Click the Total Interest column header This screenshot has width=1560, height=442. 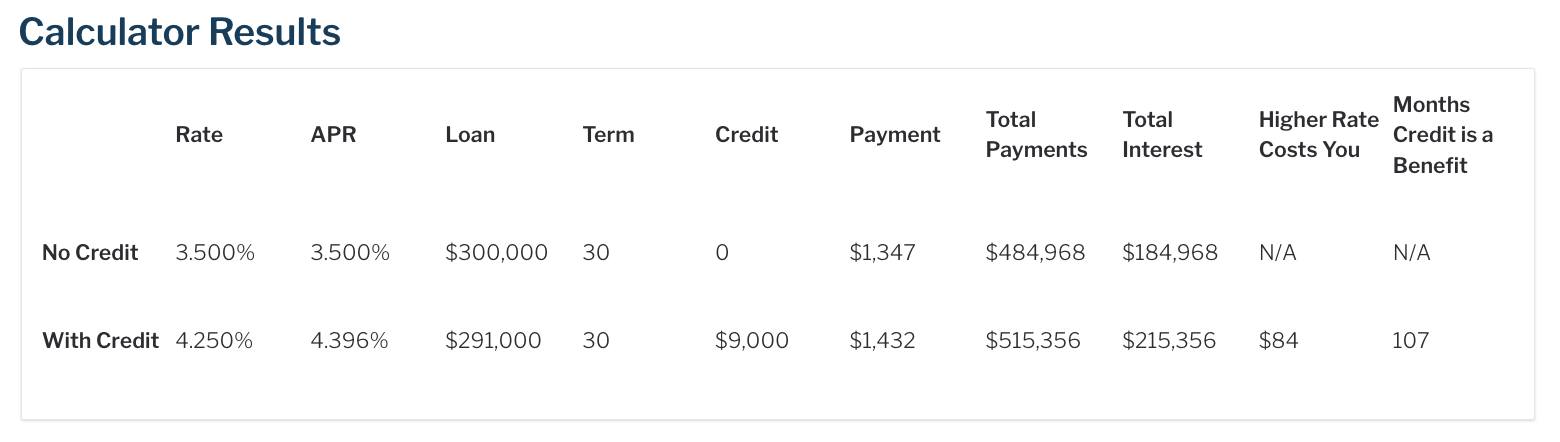click(x=1162, y=135)
